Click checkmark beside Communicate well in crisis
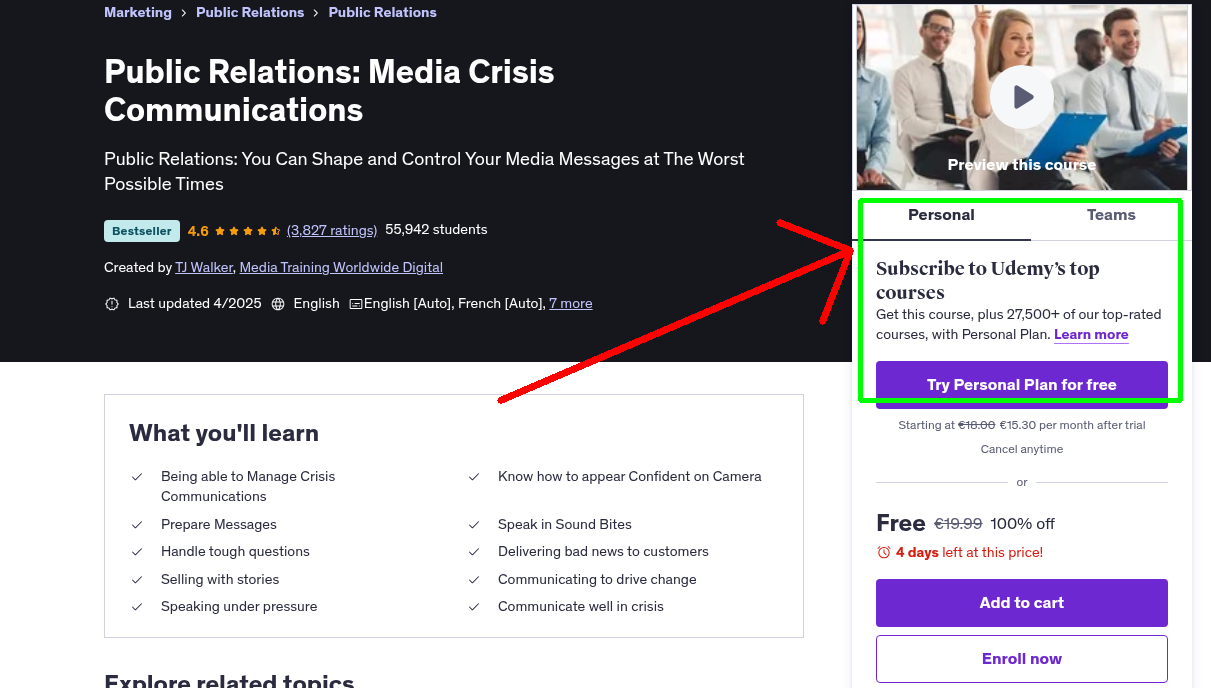This screenshot has height=688, width=1211. 474,607
